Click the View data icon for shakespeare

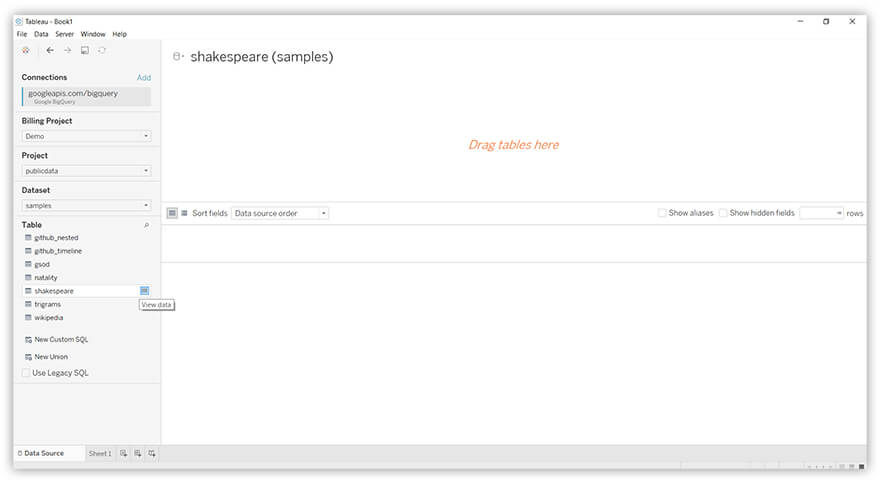(x=144, y=291)
